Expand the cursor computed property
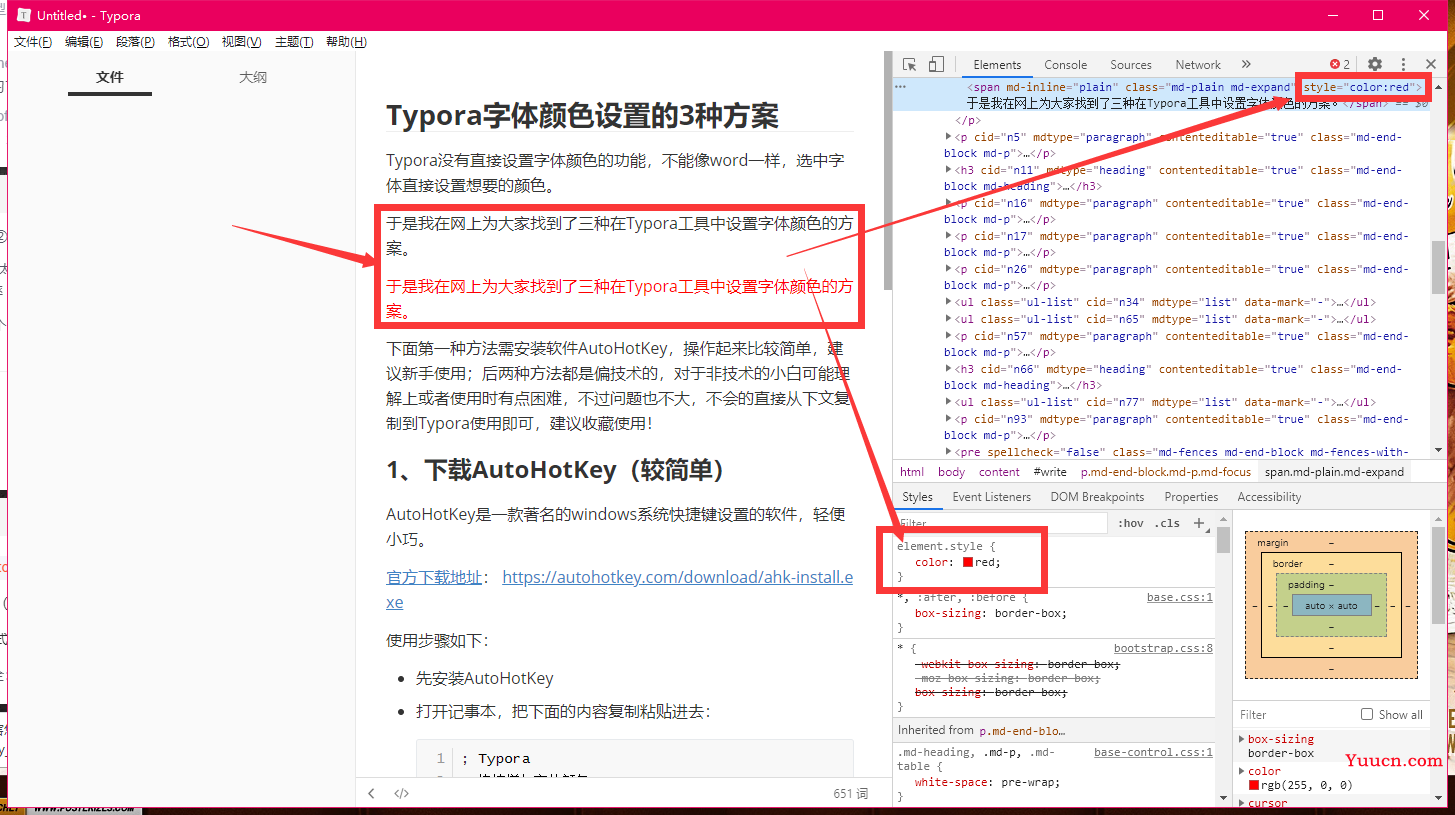1455x815 pixels. pos(1242,803)
